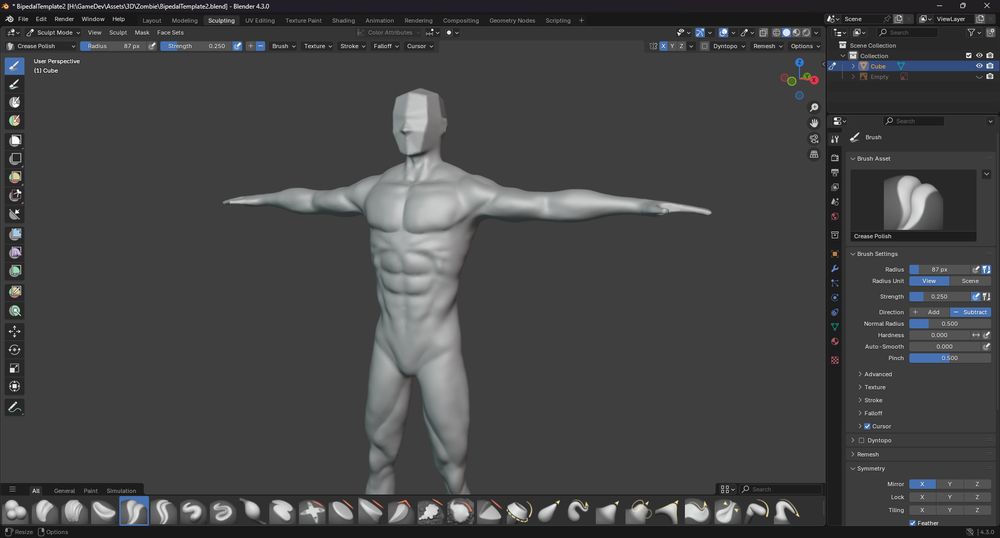
Task: Toggle X axis symmetry in viewport header
Action: (x=663, y=46)
